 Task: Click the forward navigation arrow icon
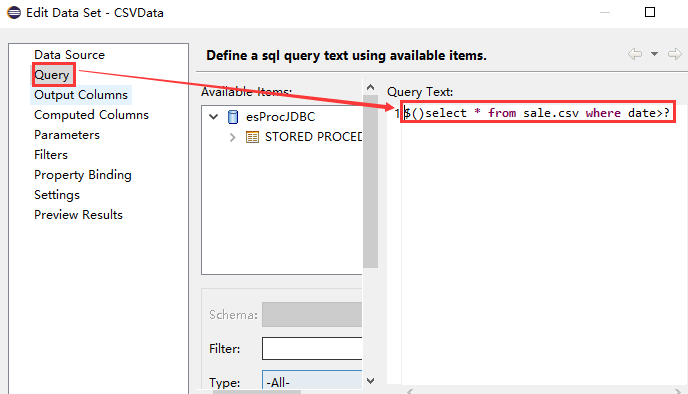(x=674, y=54)
